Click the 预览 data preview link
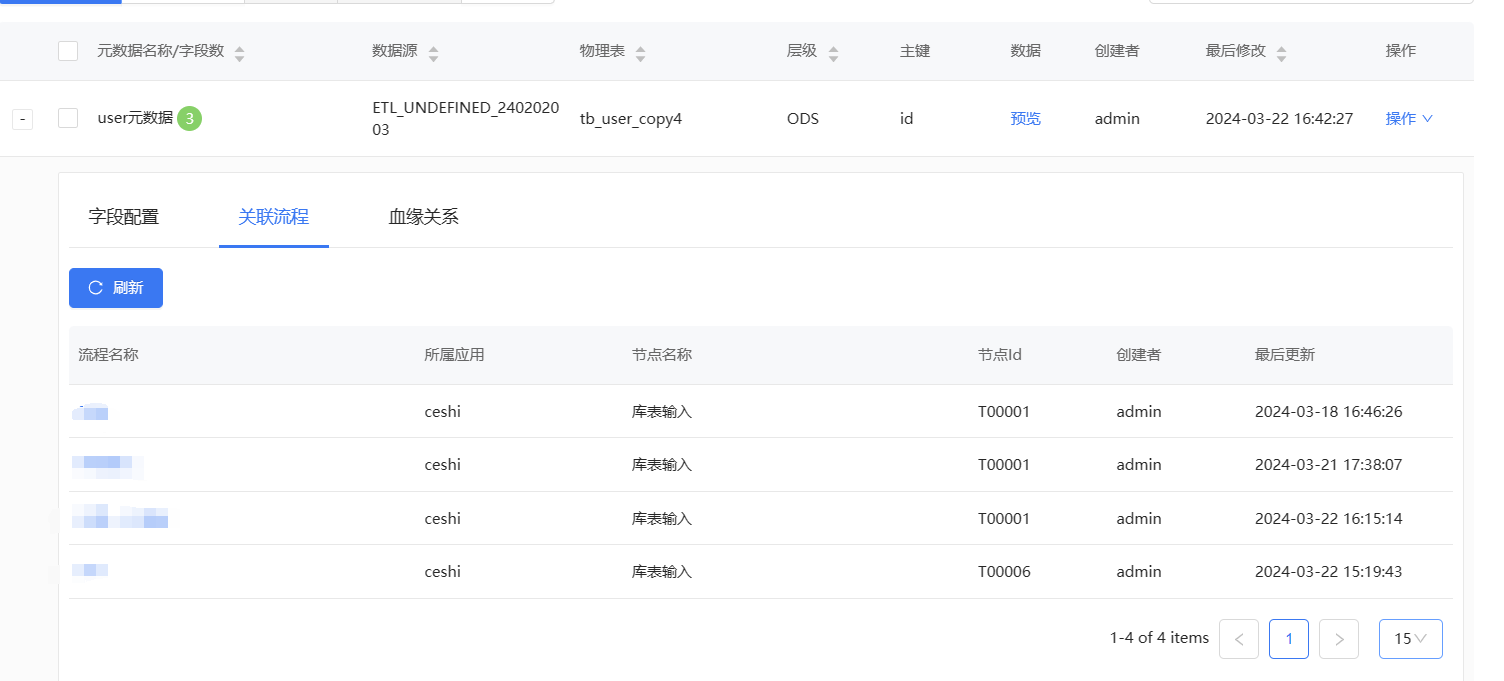The width and height of the screenshot is (1504, 681). [x=1026, y=118]
